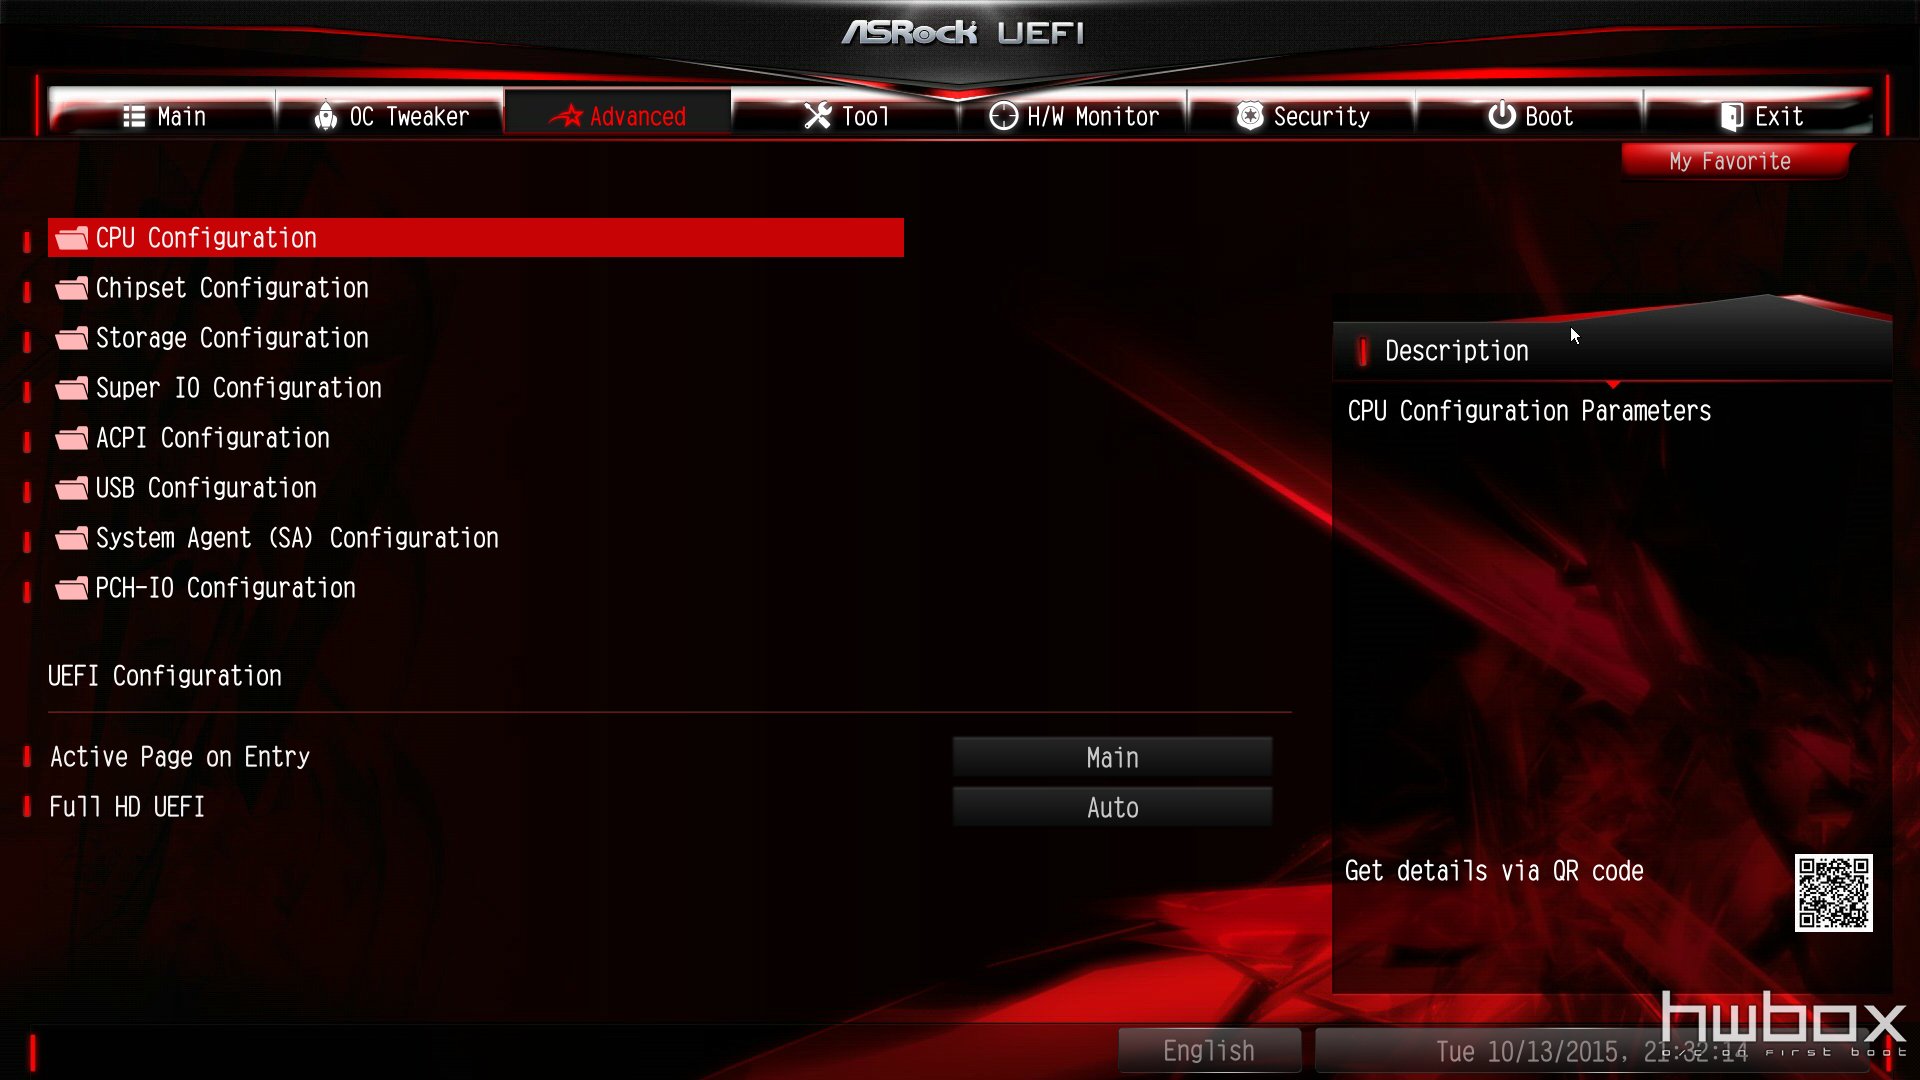This screenshot has height=1080, width=1920.
Task: Open the Security menu tab
Action: (1307, 116)
